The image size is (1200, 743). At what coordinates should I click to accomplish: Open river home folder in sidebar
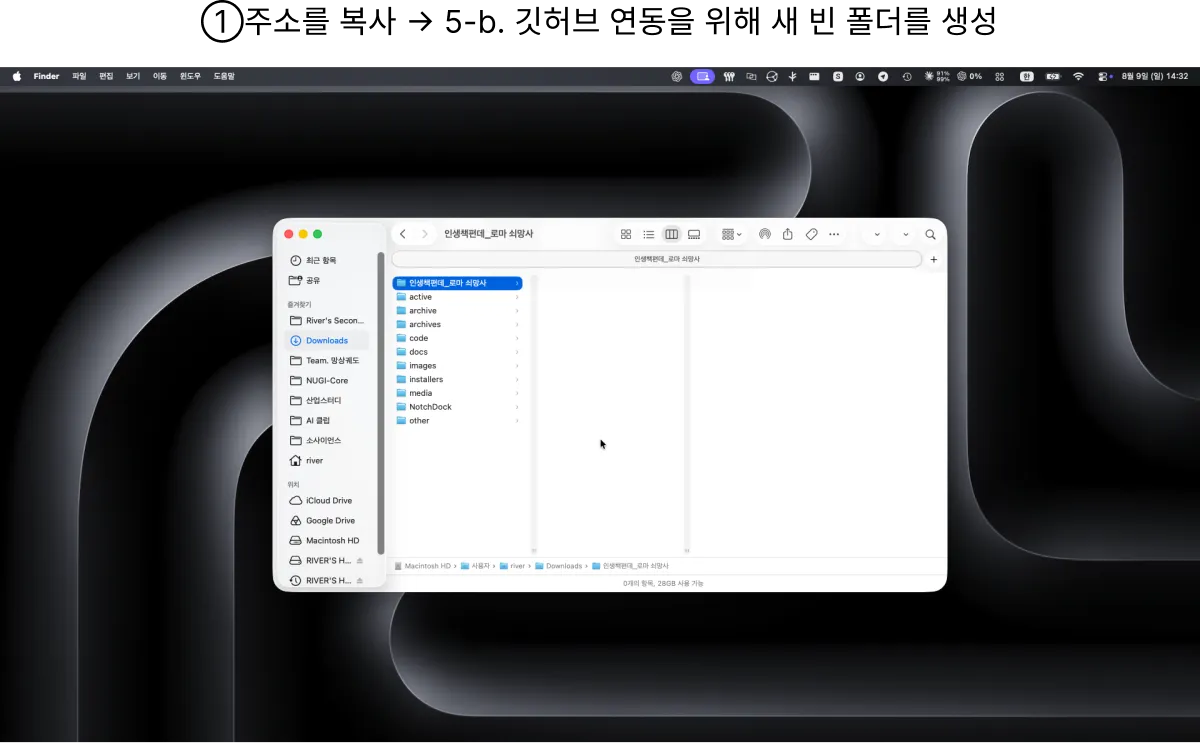(327, 461)
